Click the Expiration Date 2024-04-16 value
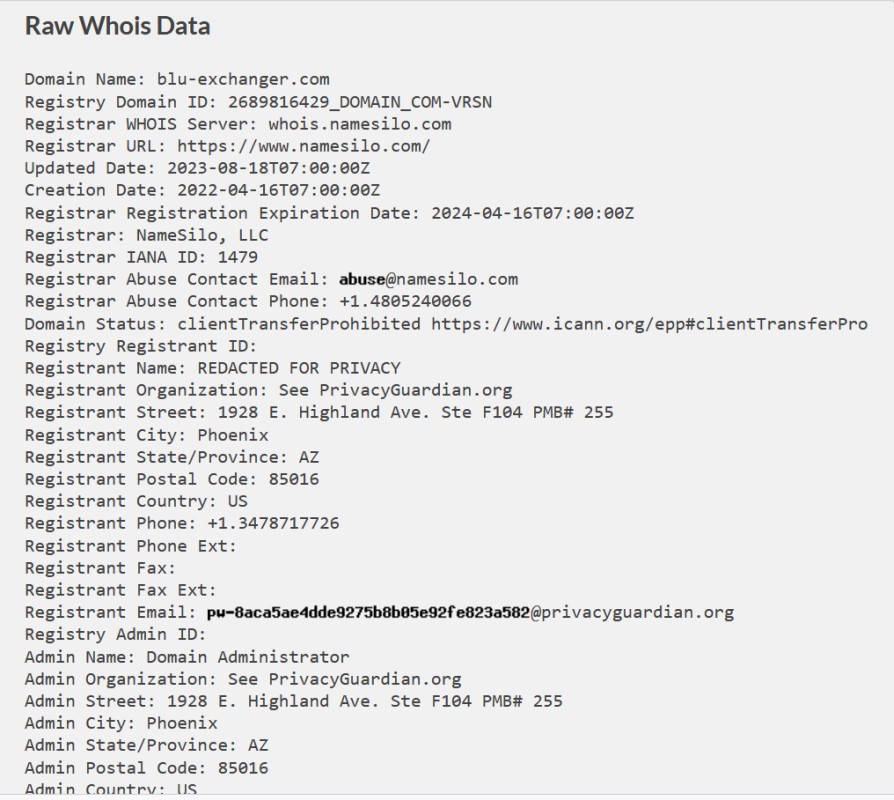The width and height of the screenshot is (894, 800). click(x=532, y=213)
